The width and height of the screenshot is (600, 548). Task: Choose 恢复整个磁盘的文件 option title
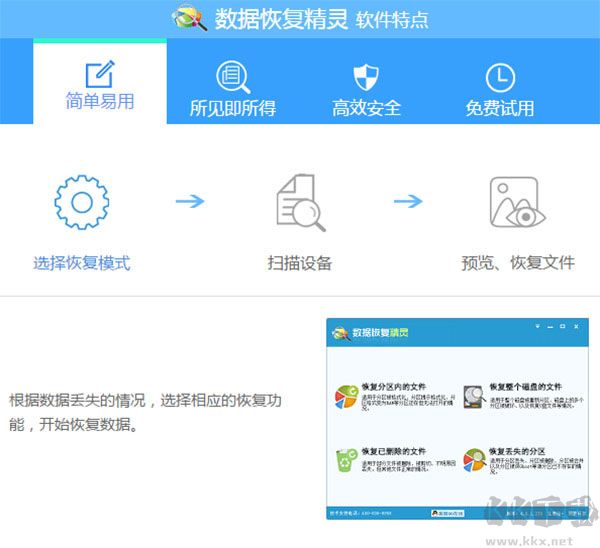coord(525,387)
